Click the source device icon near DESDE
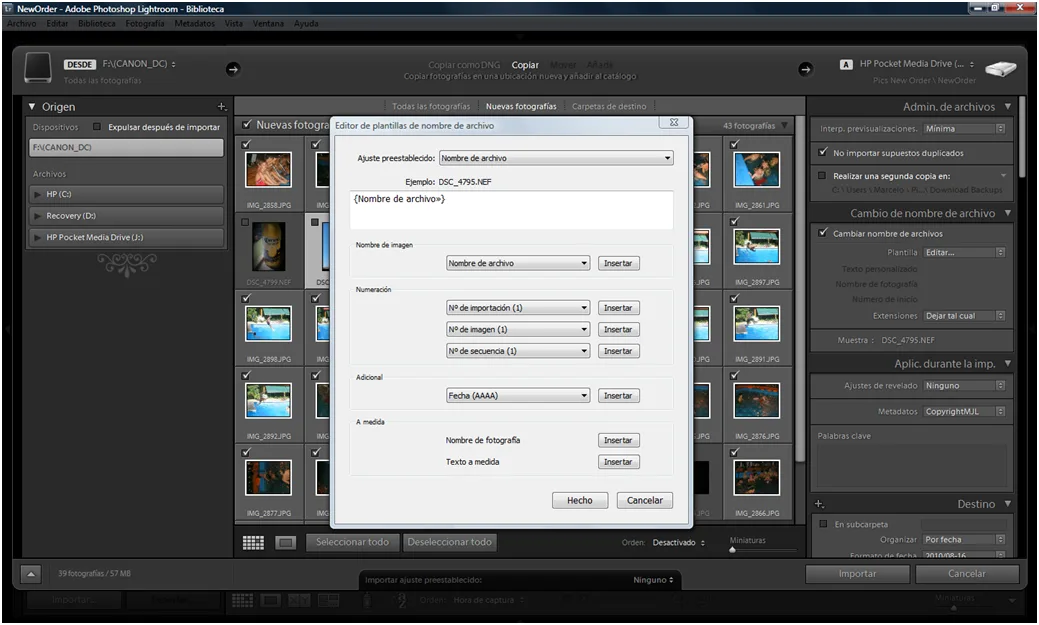Image resolution: width=1039 pixels, height=625 pixels. coord(39,68)
